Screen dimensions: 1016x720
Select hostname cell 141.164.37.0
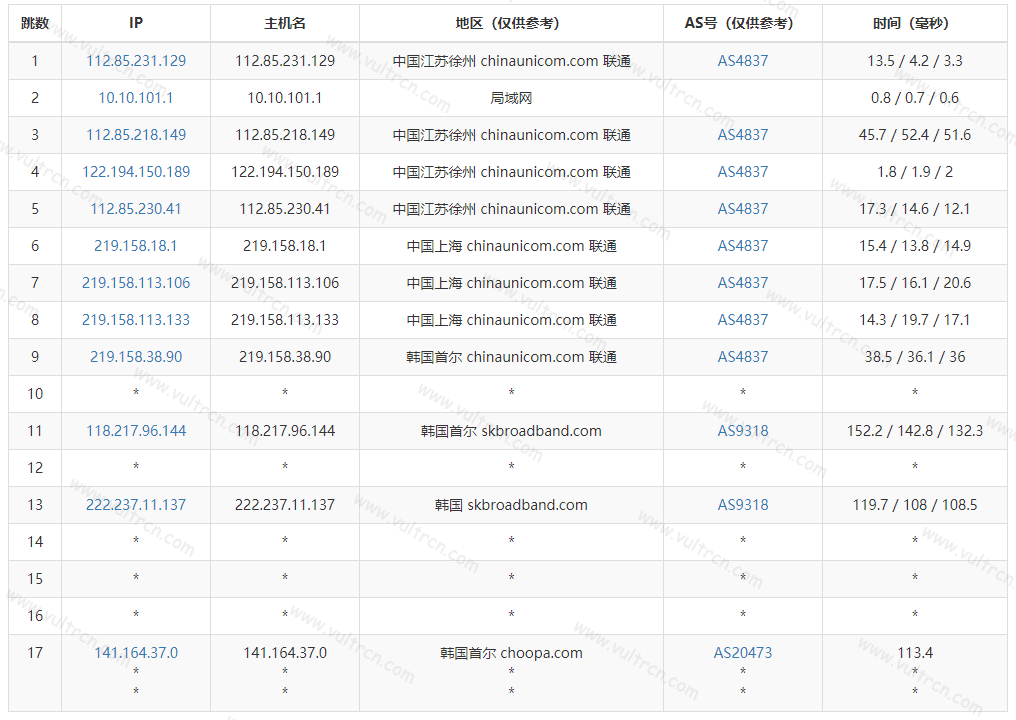pos(285,653)
